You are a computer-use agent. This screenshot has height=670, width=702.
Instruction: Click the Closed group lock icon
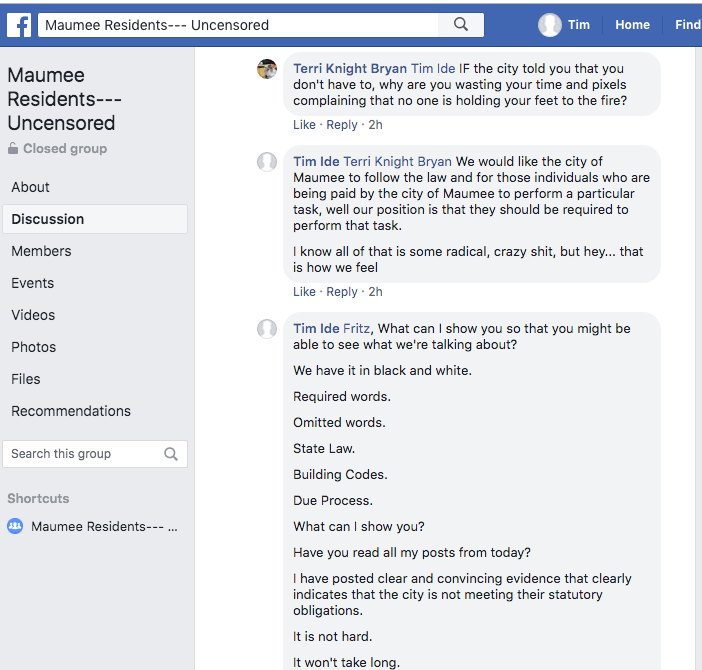click(13, 149)
